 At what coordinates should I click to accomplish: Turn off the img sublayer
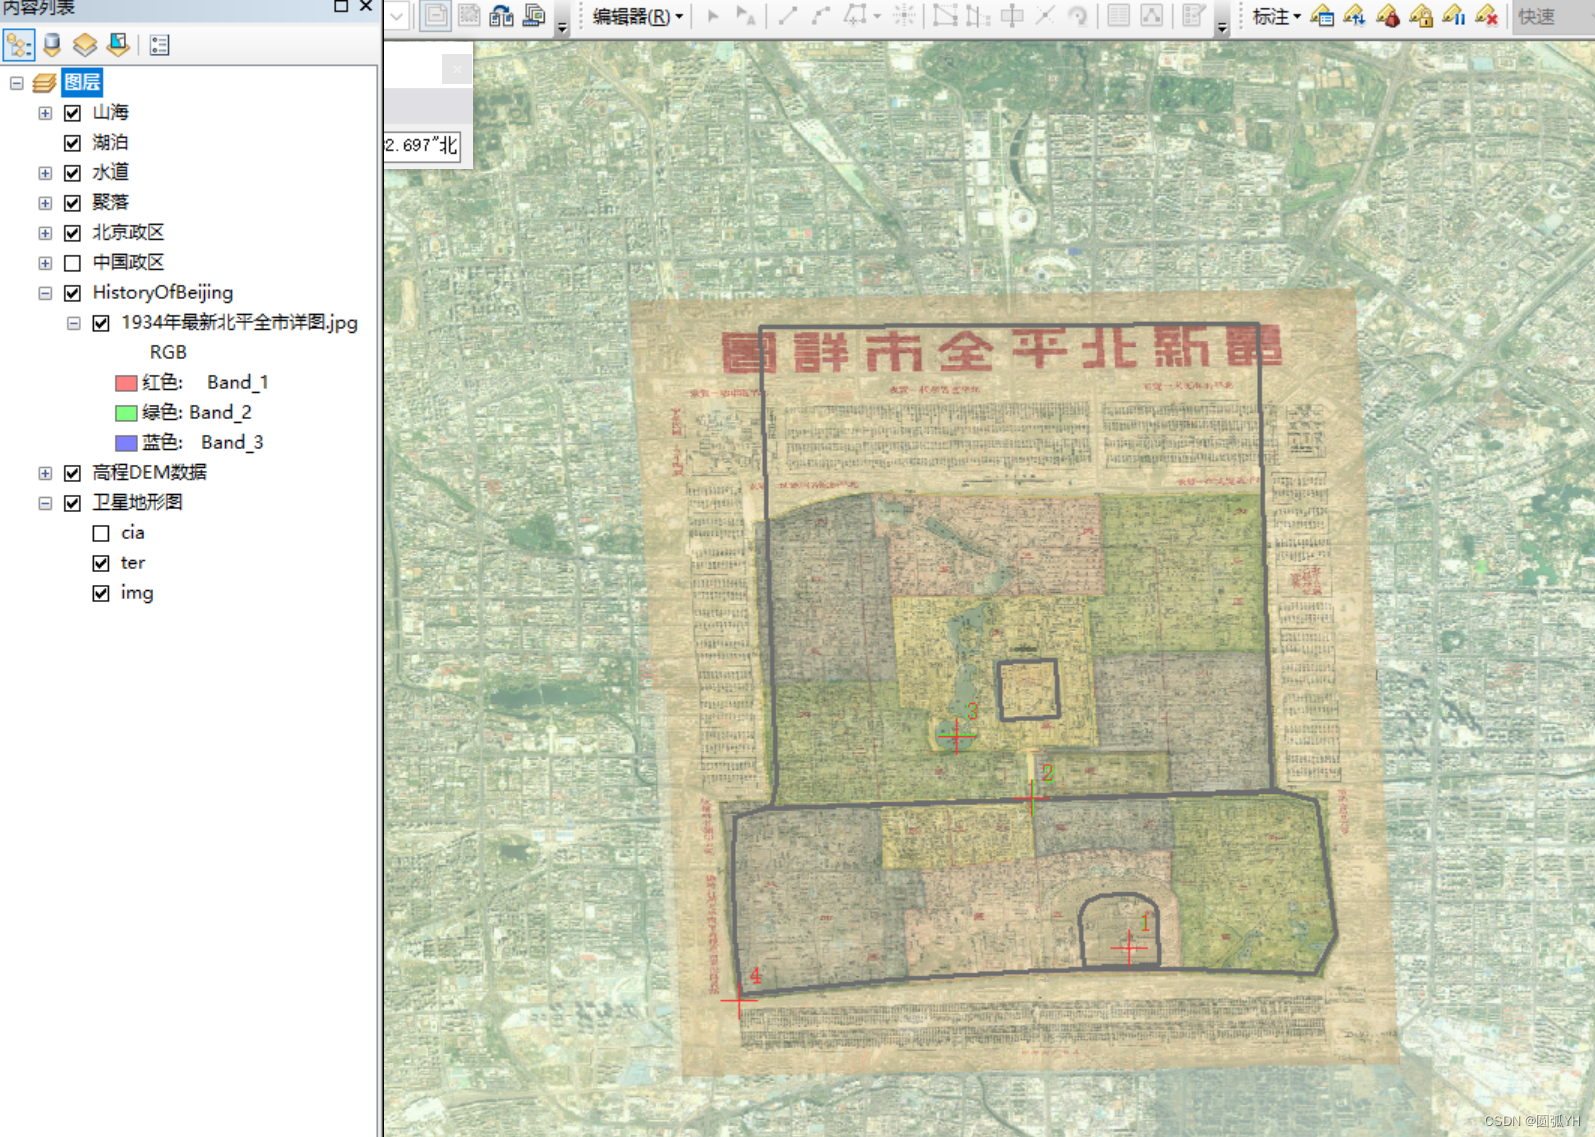(x=101, y=593)
